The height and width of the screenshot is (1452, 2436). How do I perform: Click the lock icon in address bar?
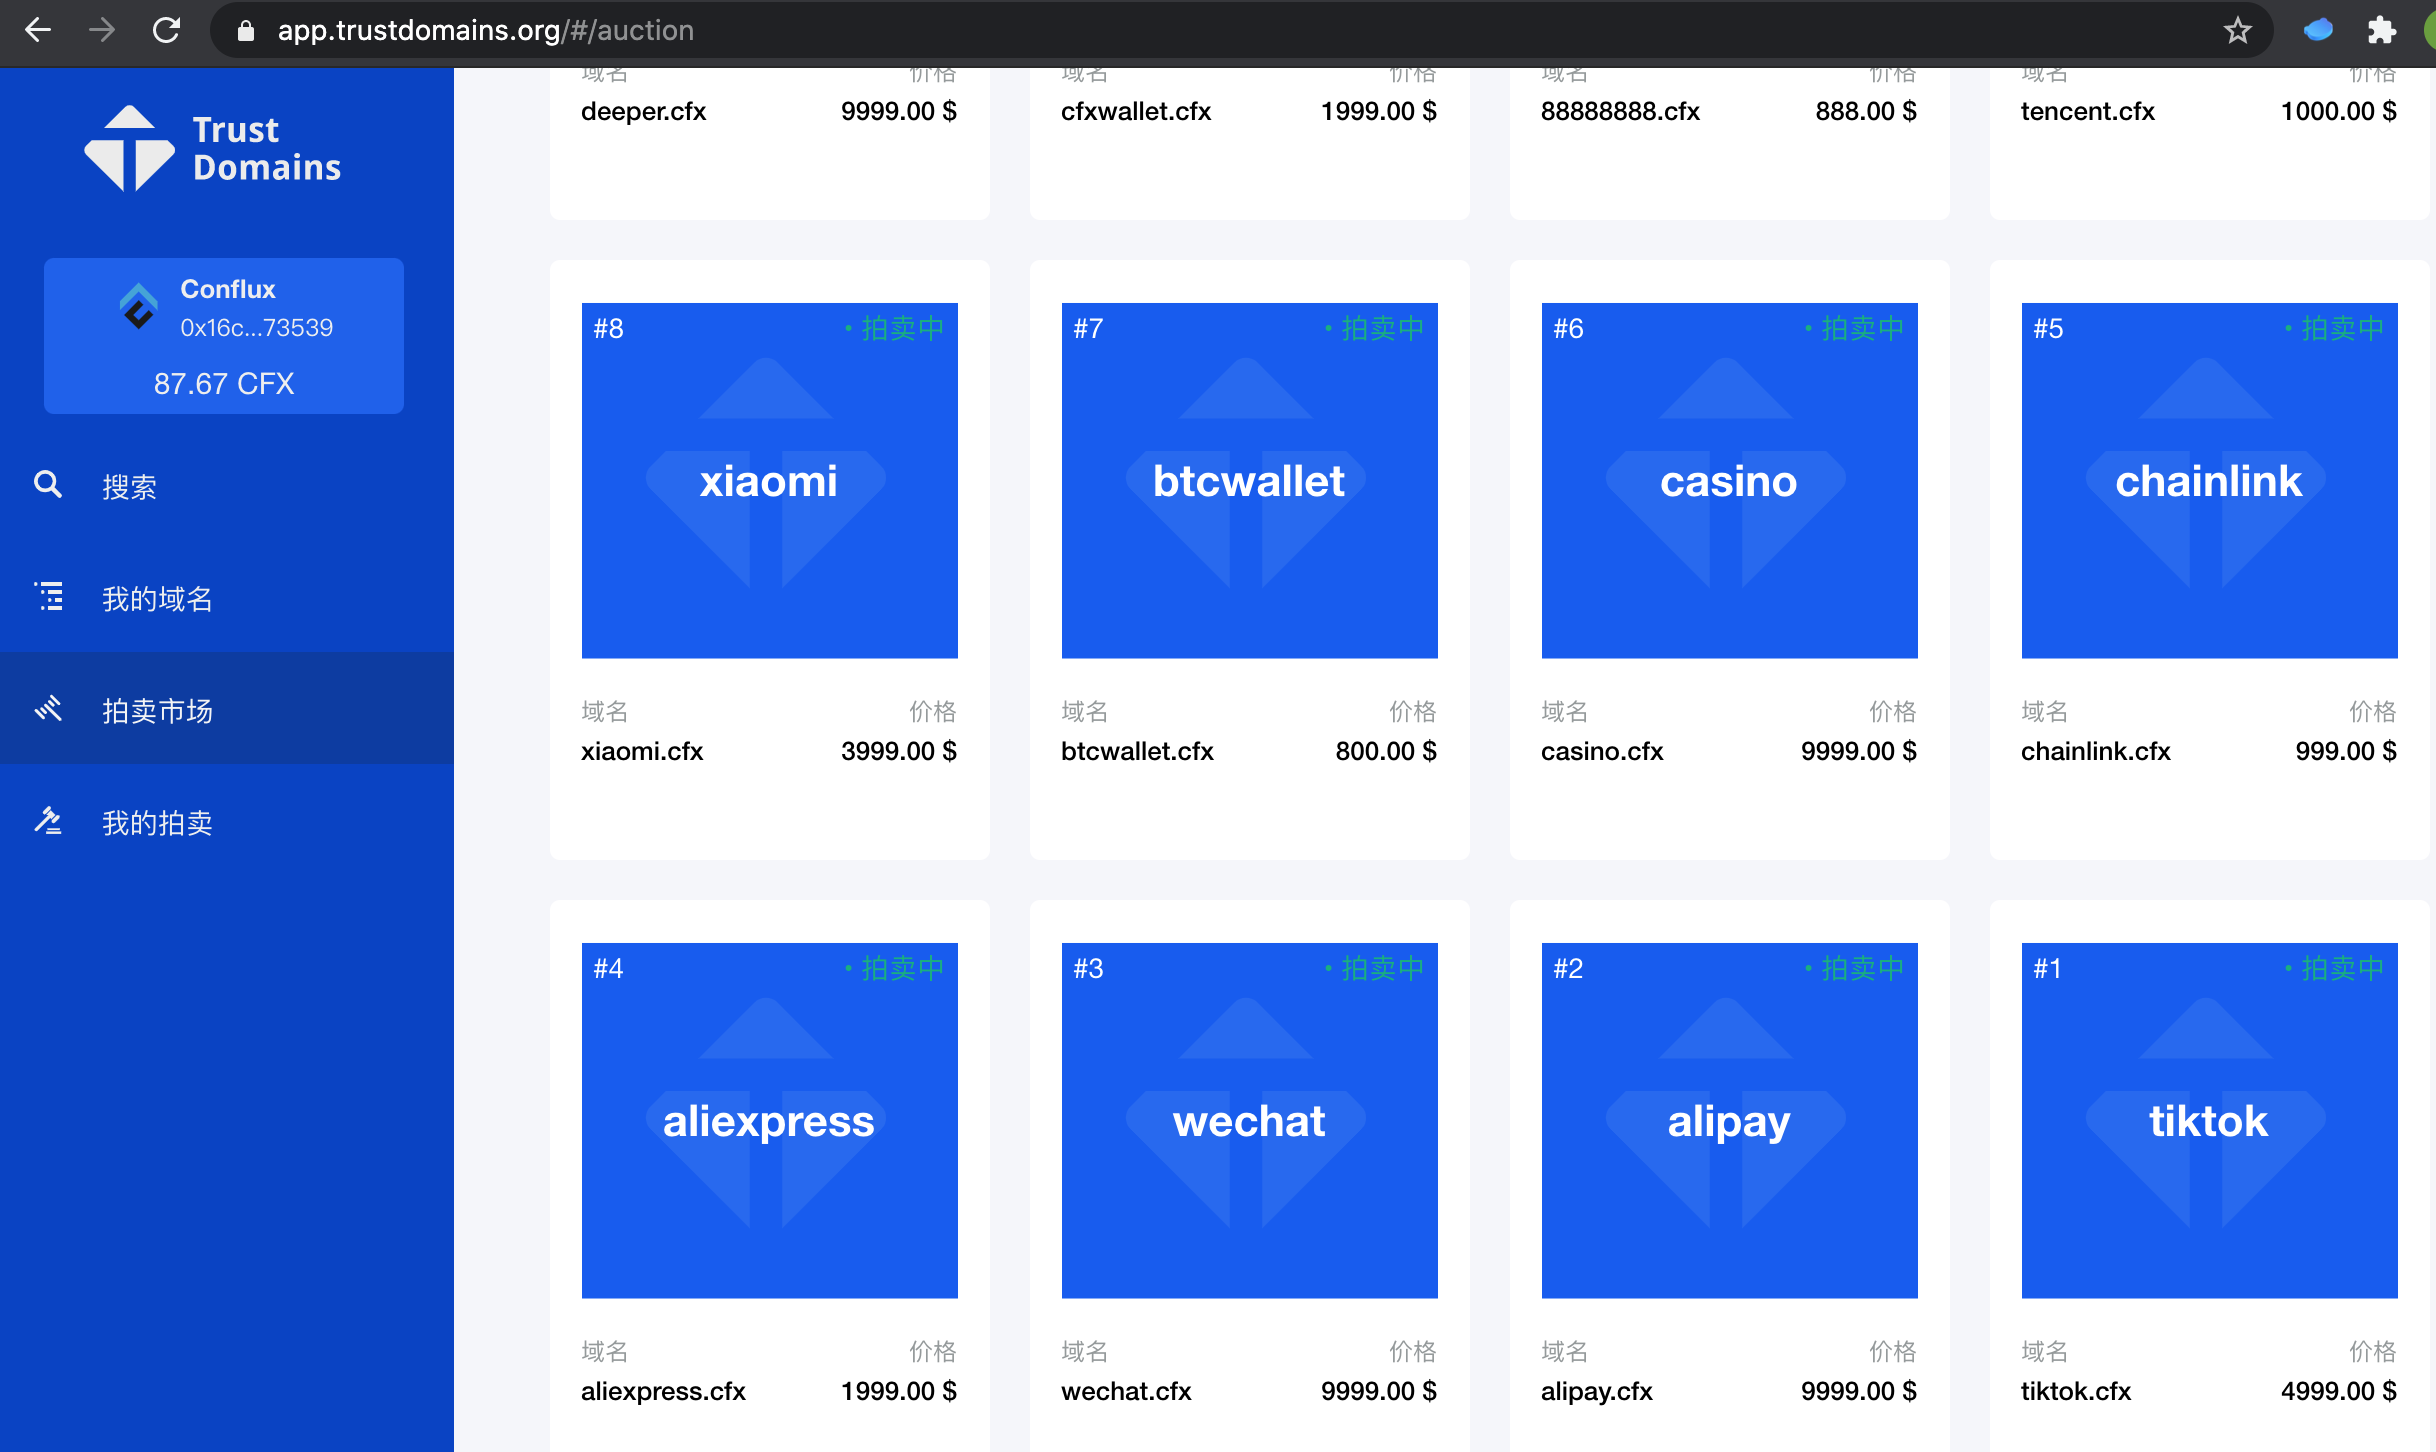coord(245,31)
